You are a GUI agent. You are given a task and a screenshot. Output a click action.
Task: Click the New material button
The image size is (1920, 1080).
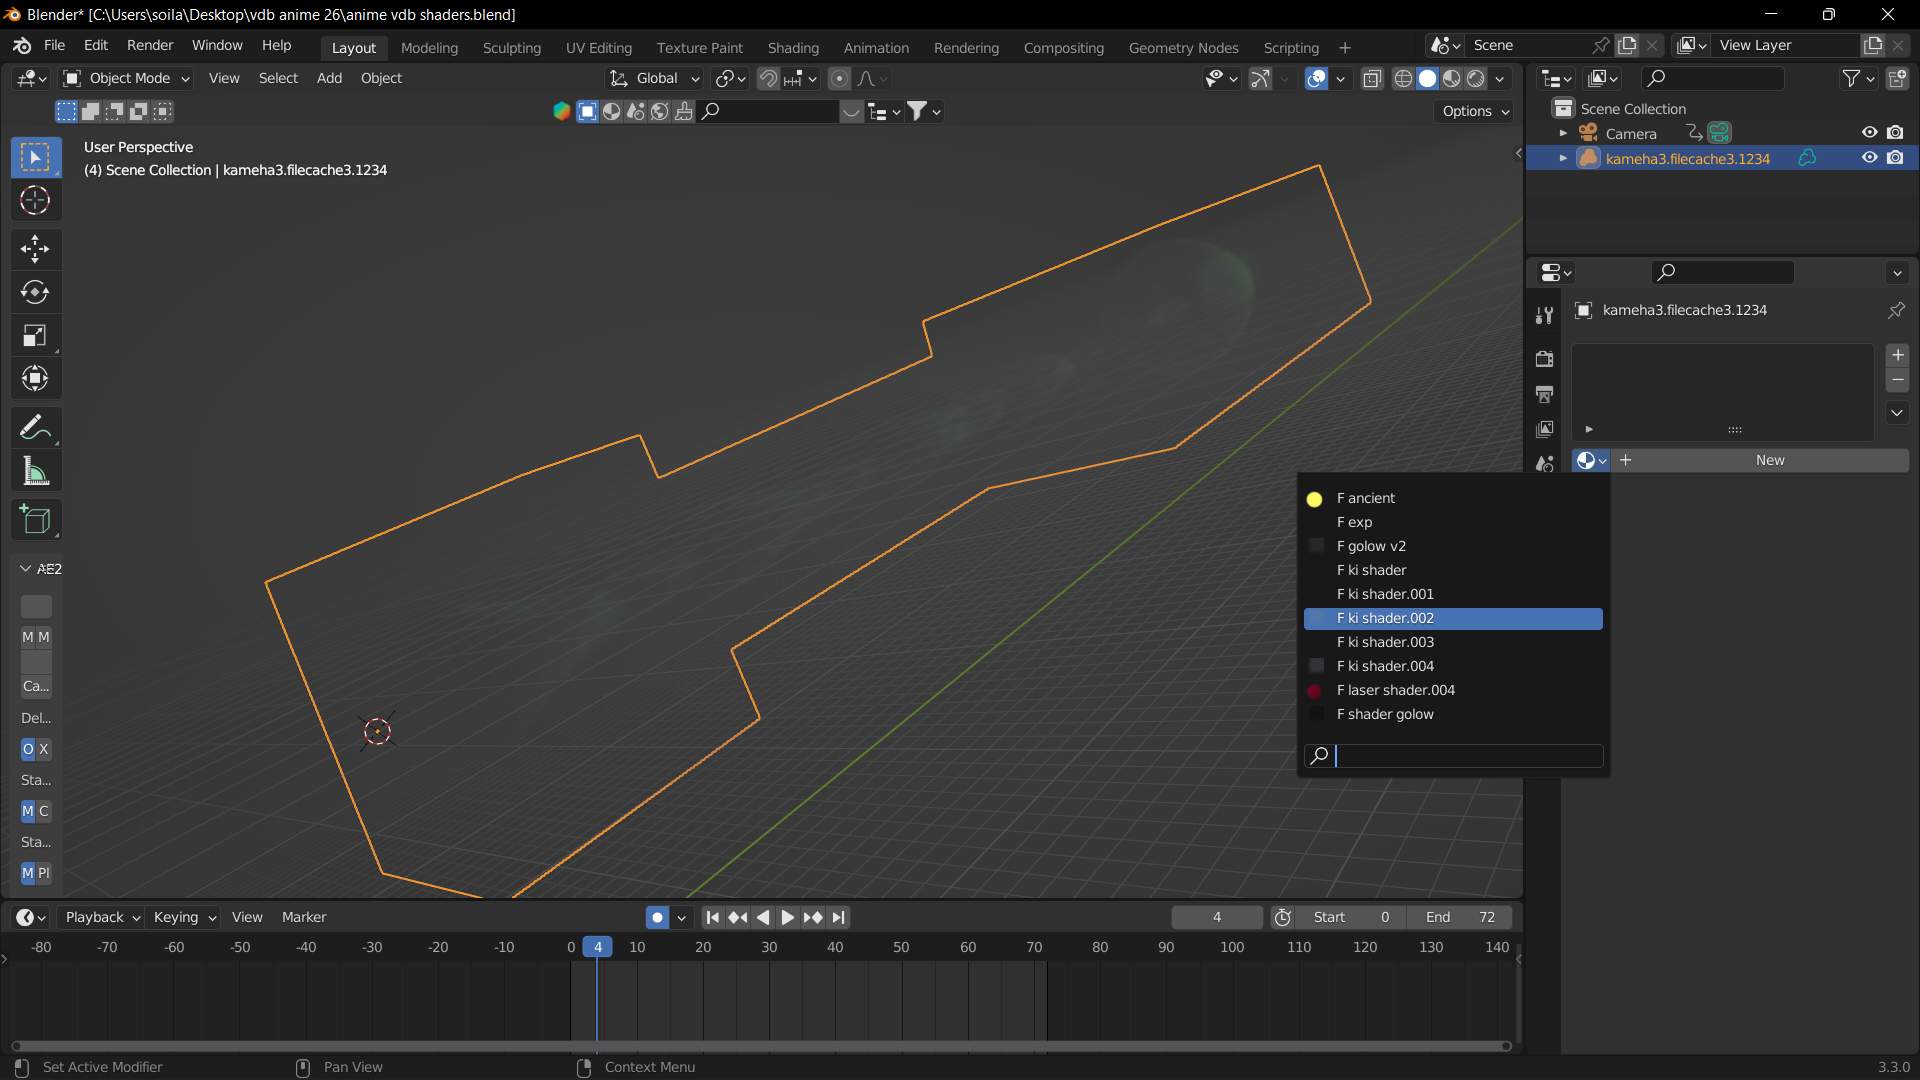[x=1769, y=460]
